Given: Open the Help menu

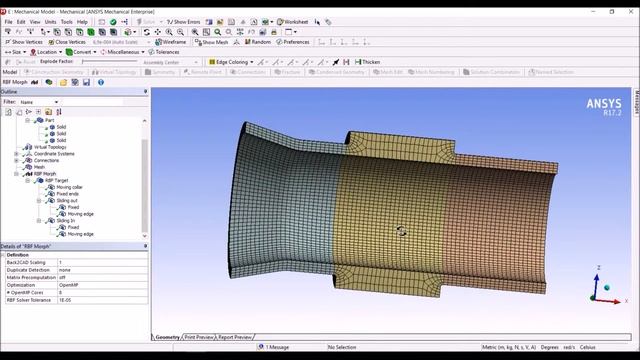Looking at the screenshot, I should click(82, 22).
